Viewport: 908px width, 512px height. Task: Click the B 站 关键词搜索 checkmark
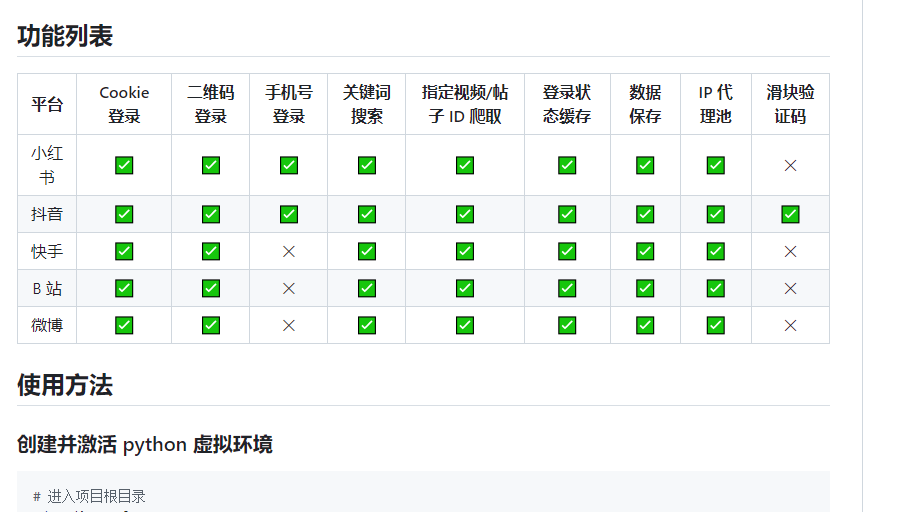(367, 288)
